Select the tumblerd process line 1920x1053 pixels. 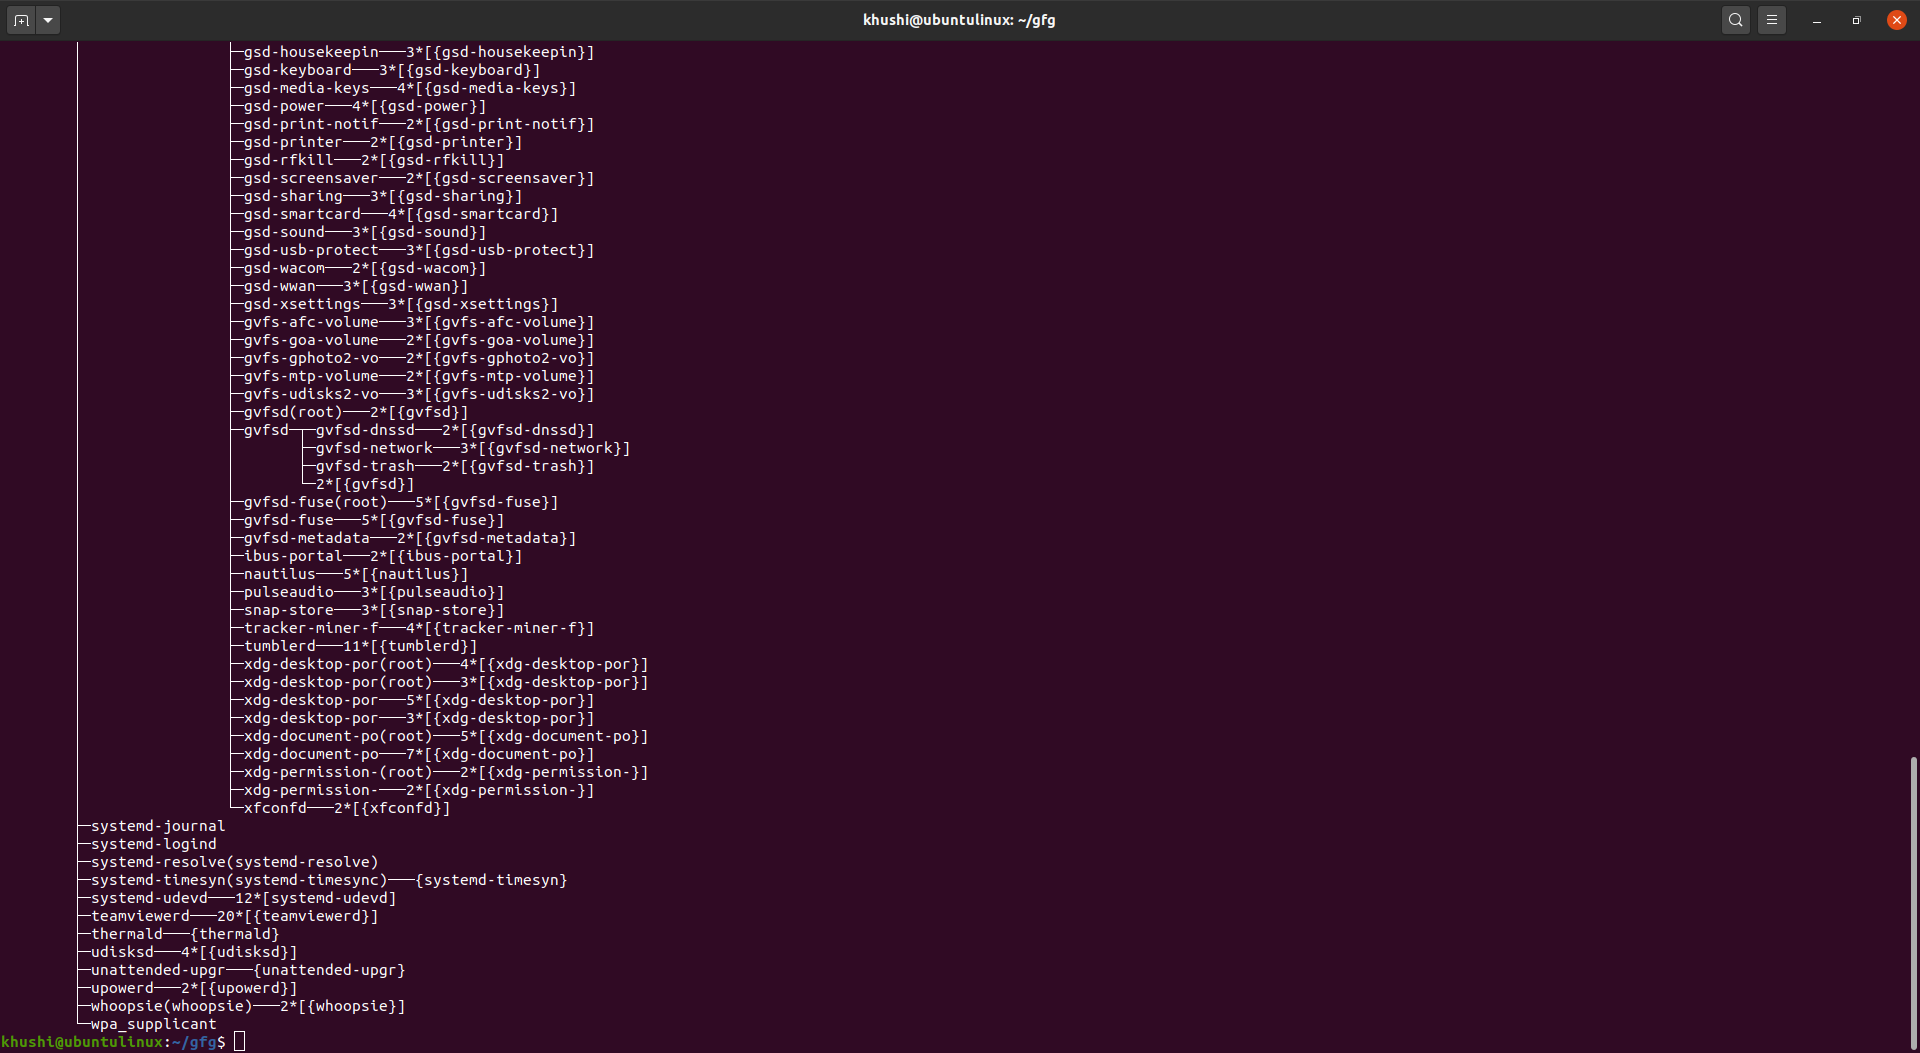point(361,646)
